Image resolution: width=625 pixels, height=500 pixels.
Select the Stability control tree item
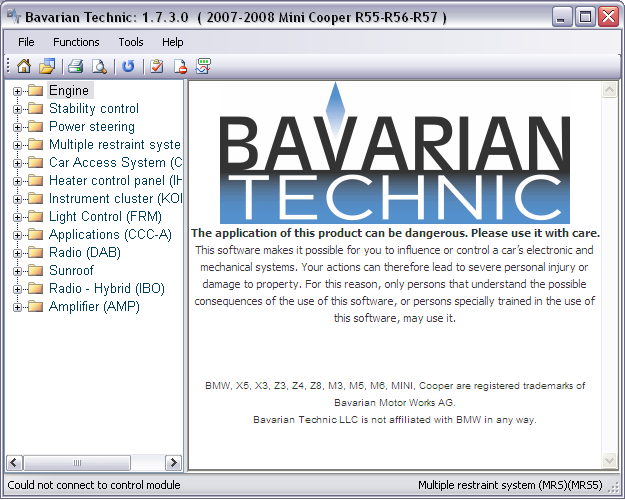coord(94,108)
